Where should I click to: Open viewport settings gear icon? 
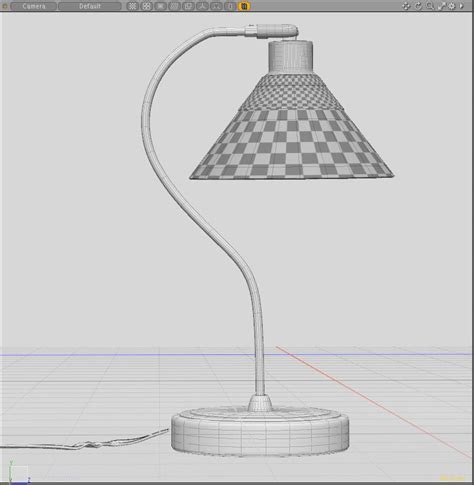click(452, 6)
